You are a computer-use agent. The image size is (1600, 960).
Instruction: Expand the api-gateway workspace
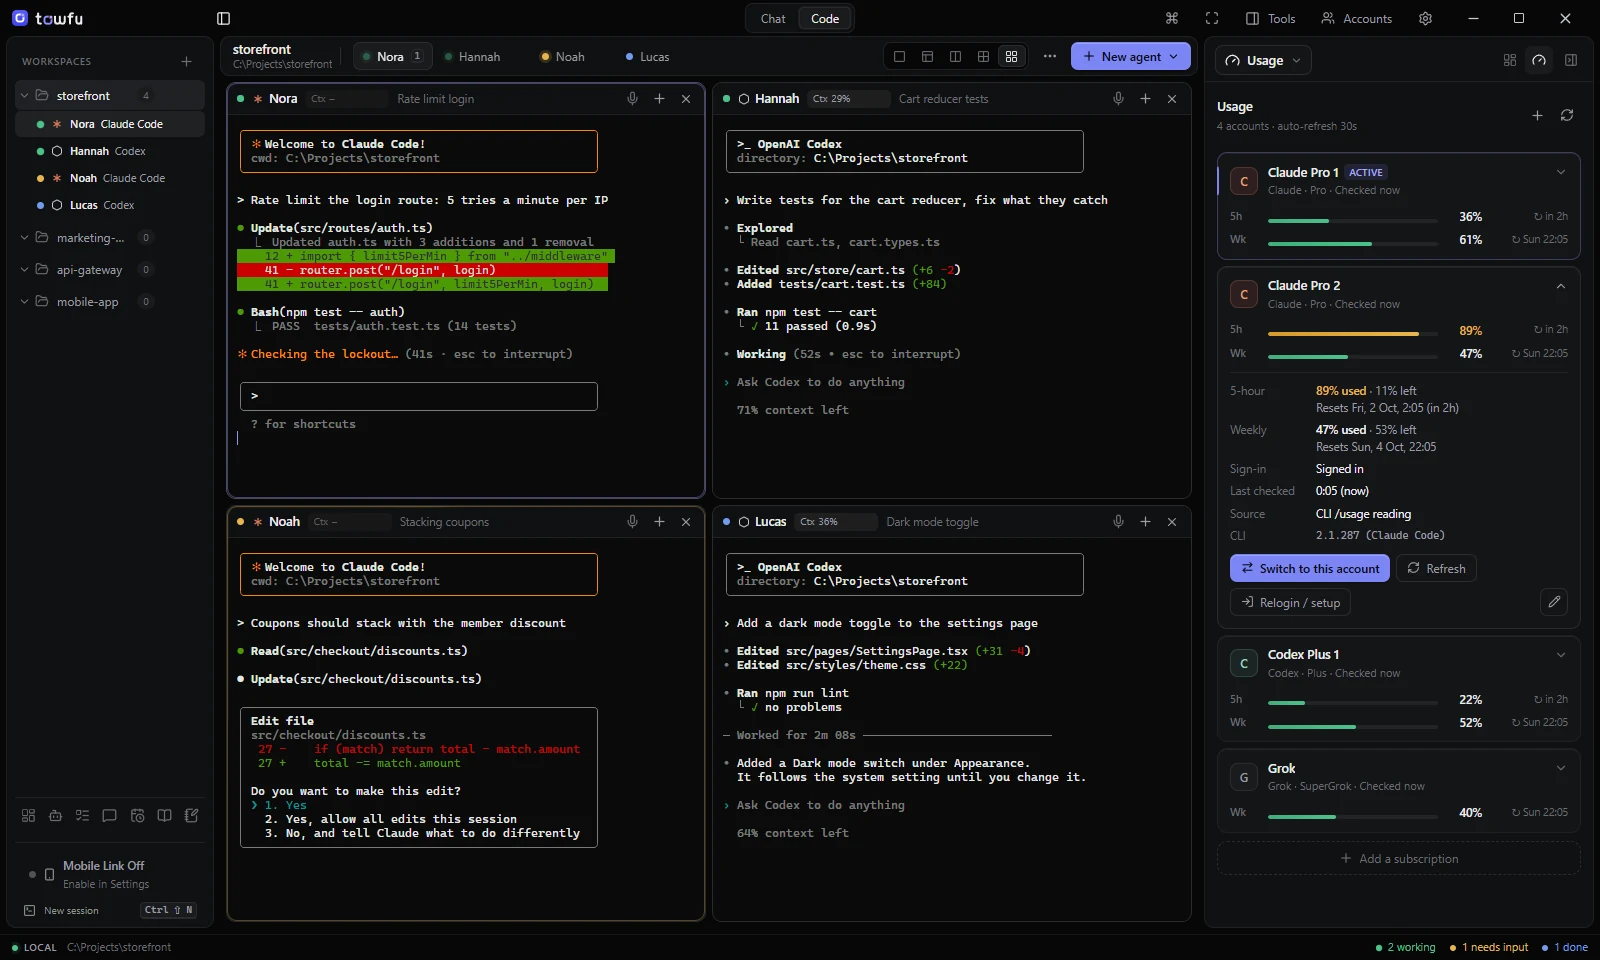tap(24, 270)
